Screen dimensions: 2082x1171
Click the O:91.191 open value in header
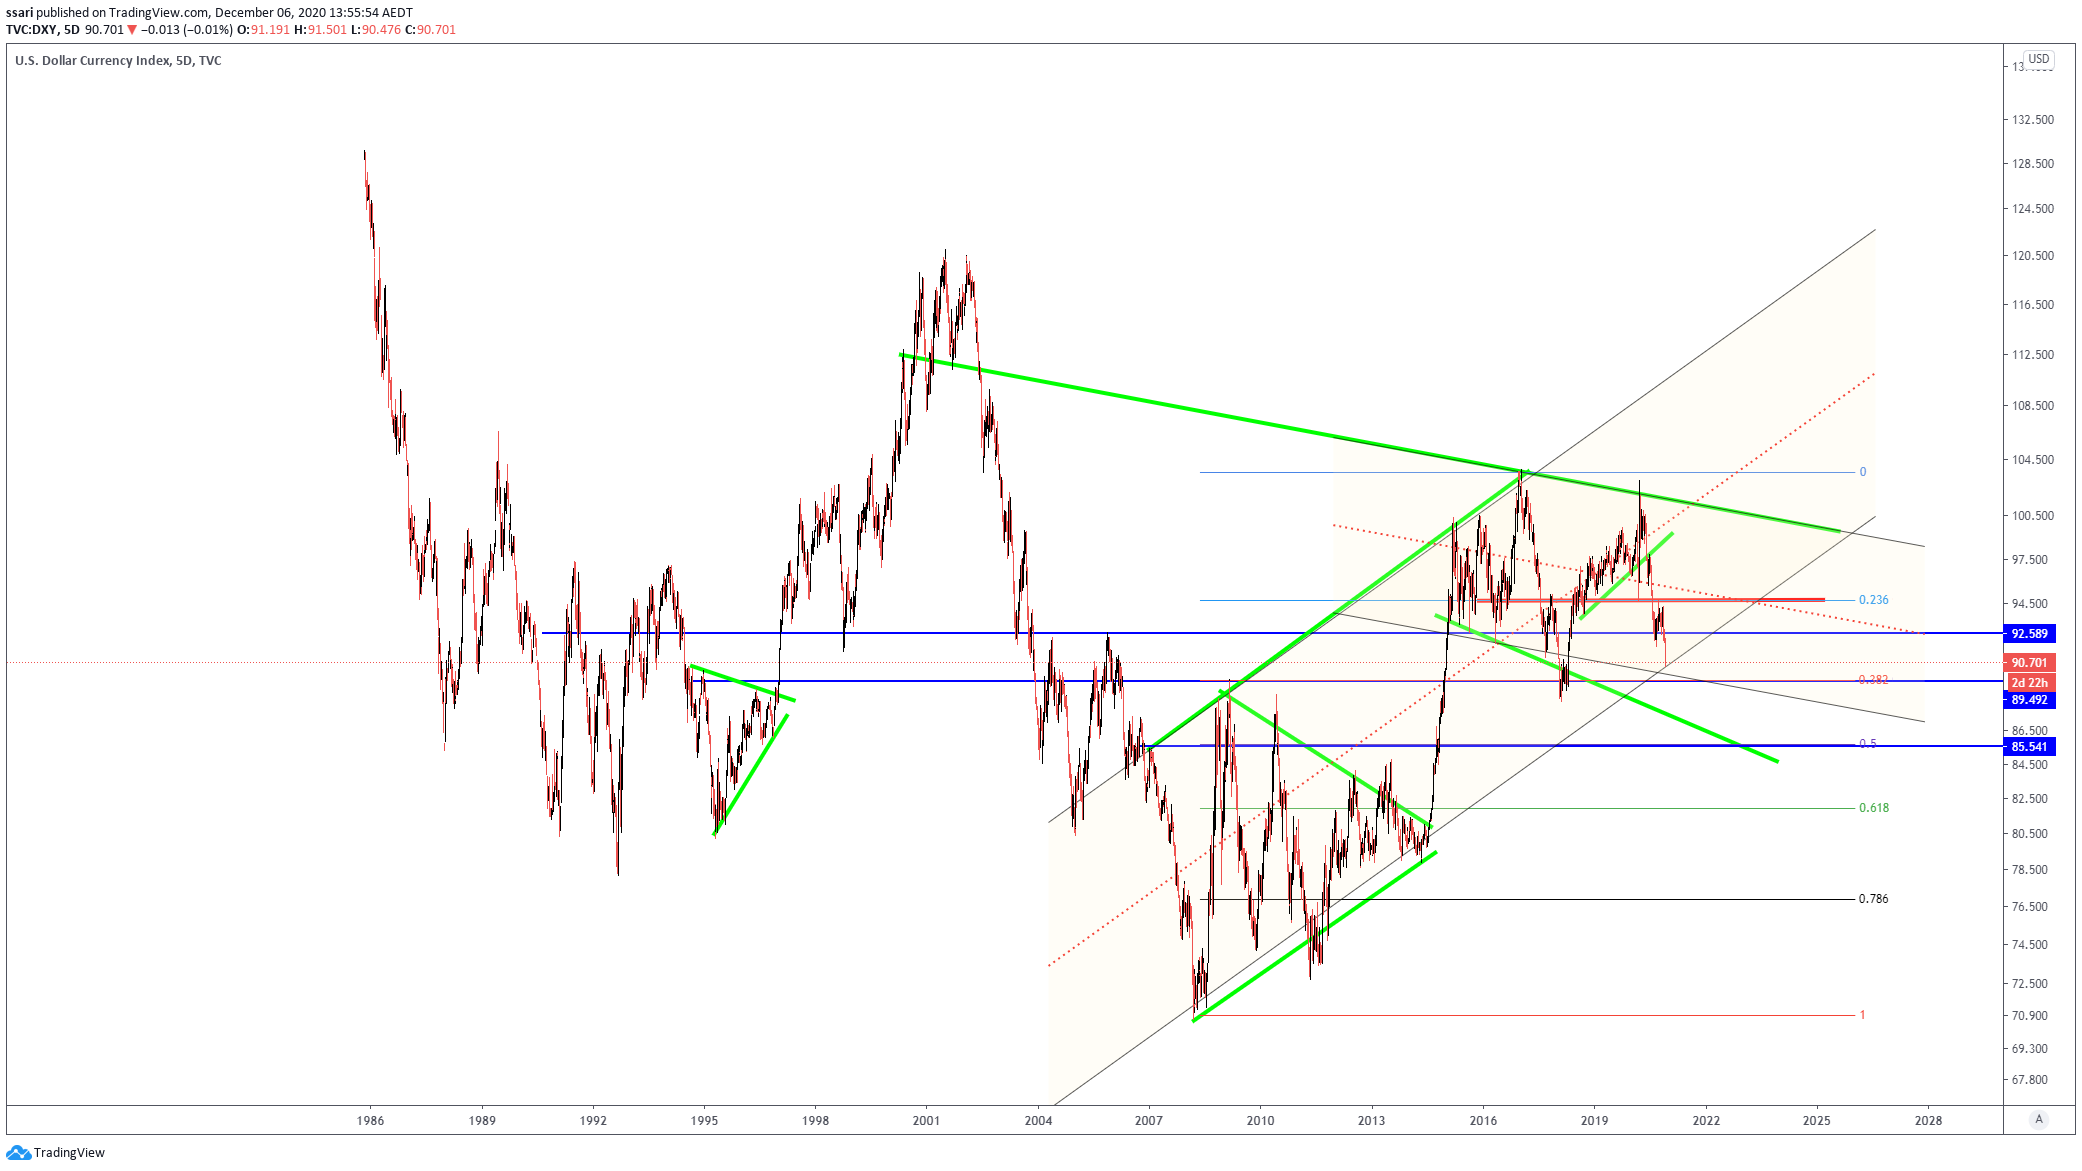(263, 30)
